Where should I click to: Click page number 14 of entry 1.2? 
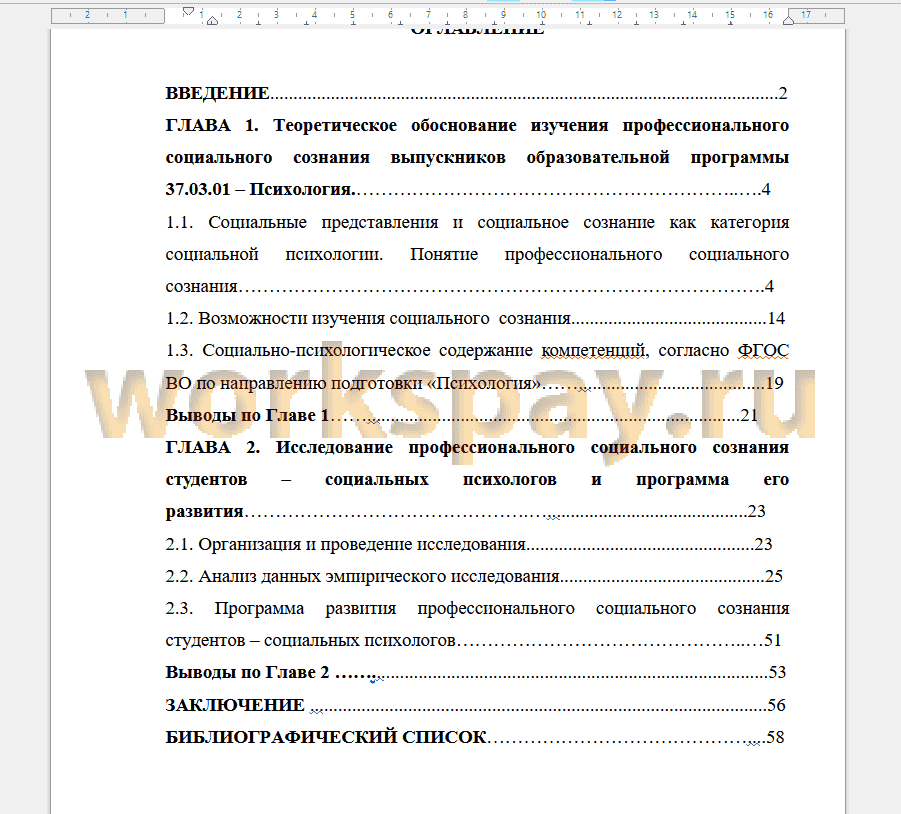pyautogui.click(x=776, y=318)
